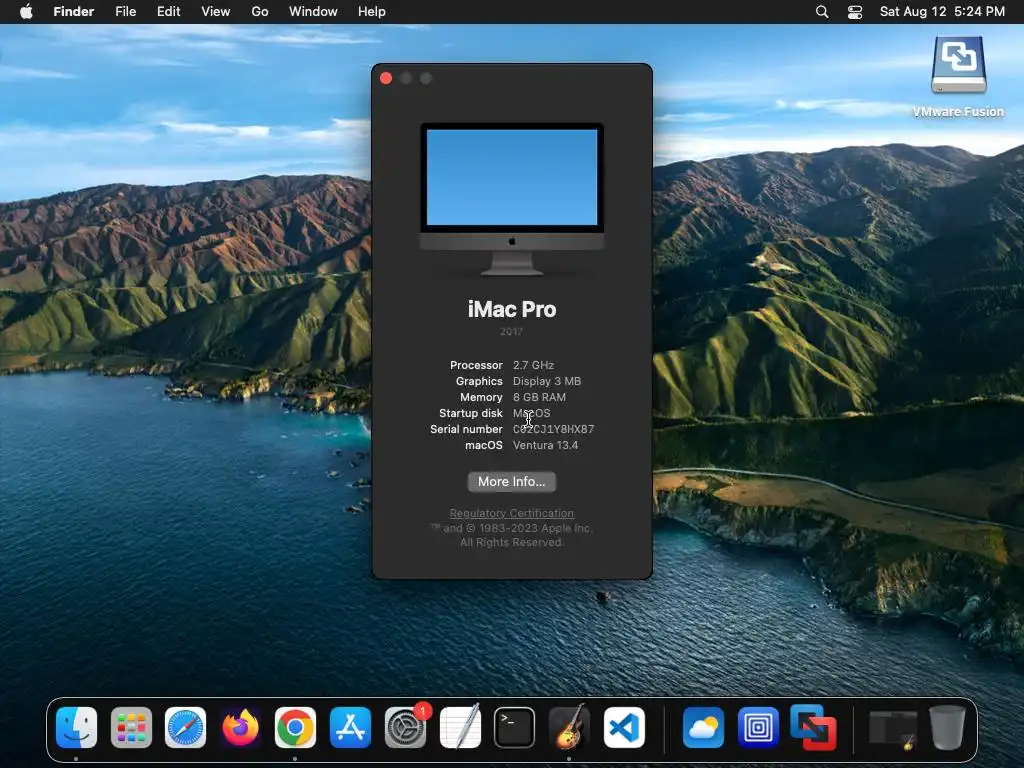Open the Window menu

click(x=313, y=12)
